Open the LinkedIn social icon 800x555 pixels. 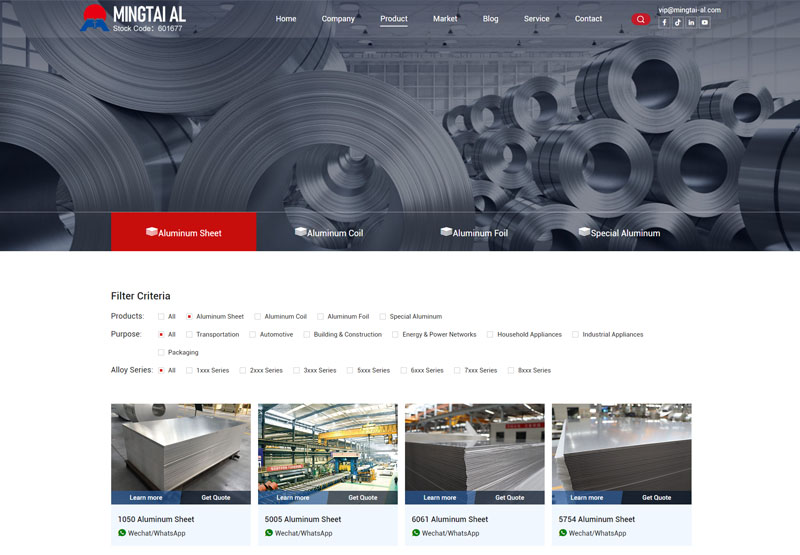pyautogui.click(x=691, y=23)
